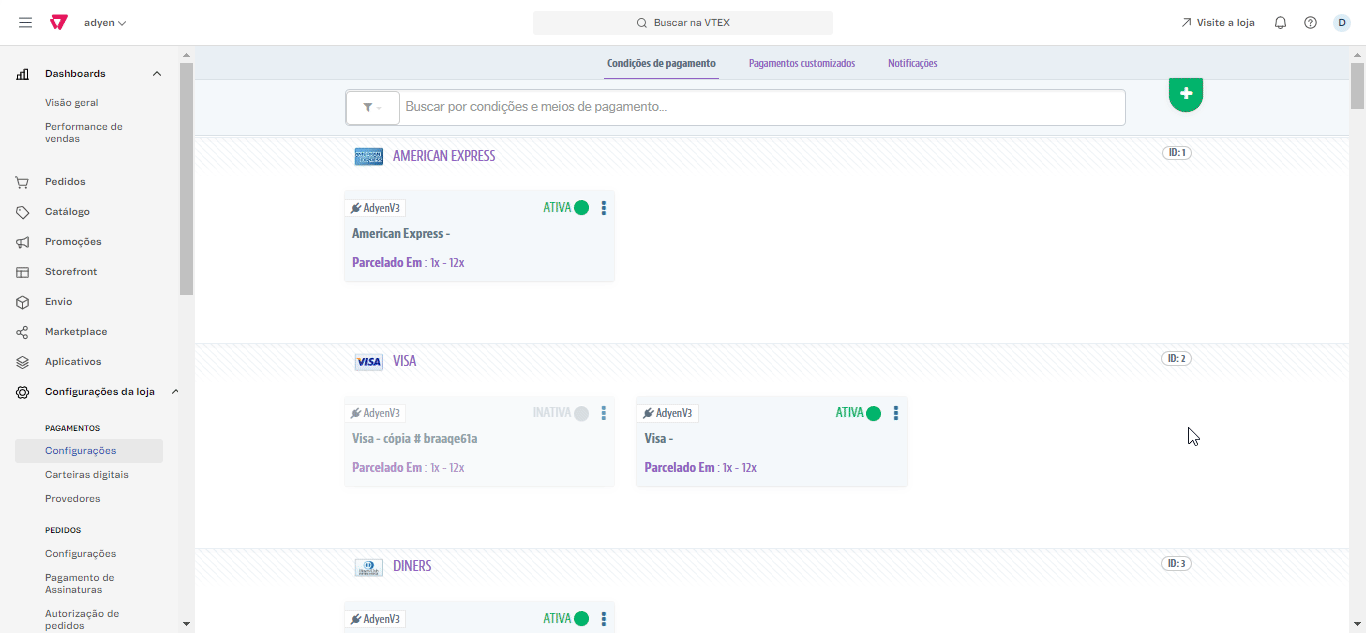The image size is (1366, 633).
Task: Switch to Condições de pagamento tab
Action: (661, 63)
